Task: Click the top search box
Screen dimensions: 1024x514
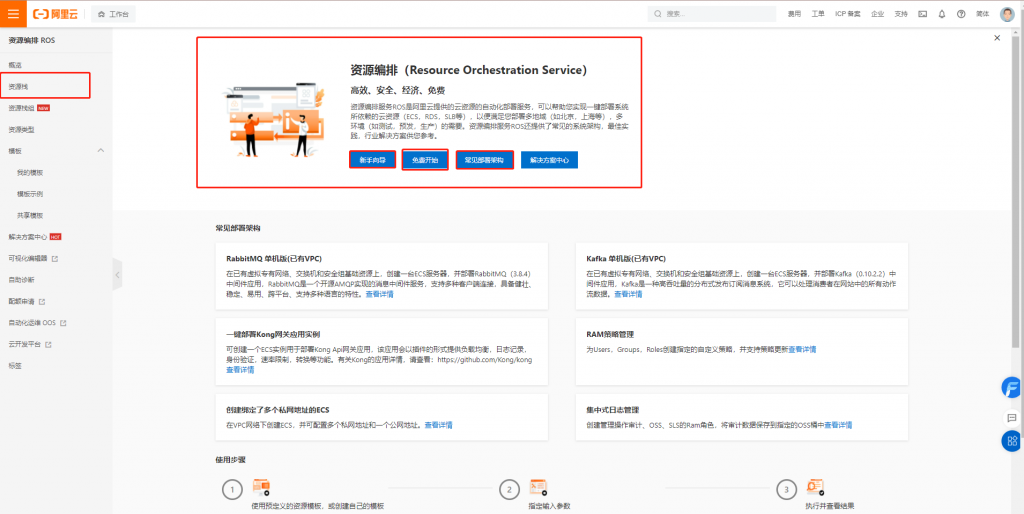Action: [712, 14]
